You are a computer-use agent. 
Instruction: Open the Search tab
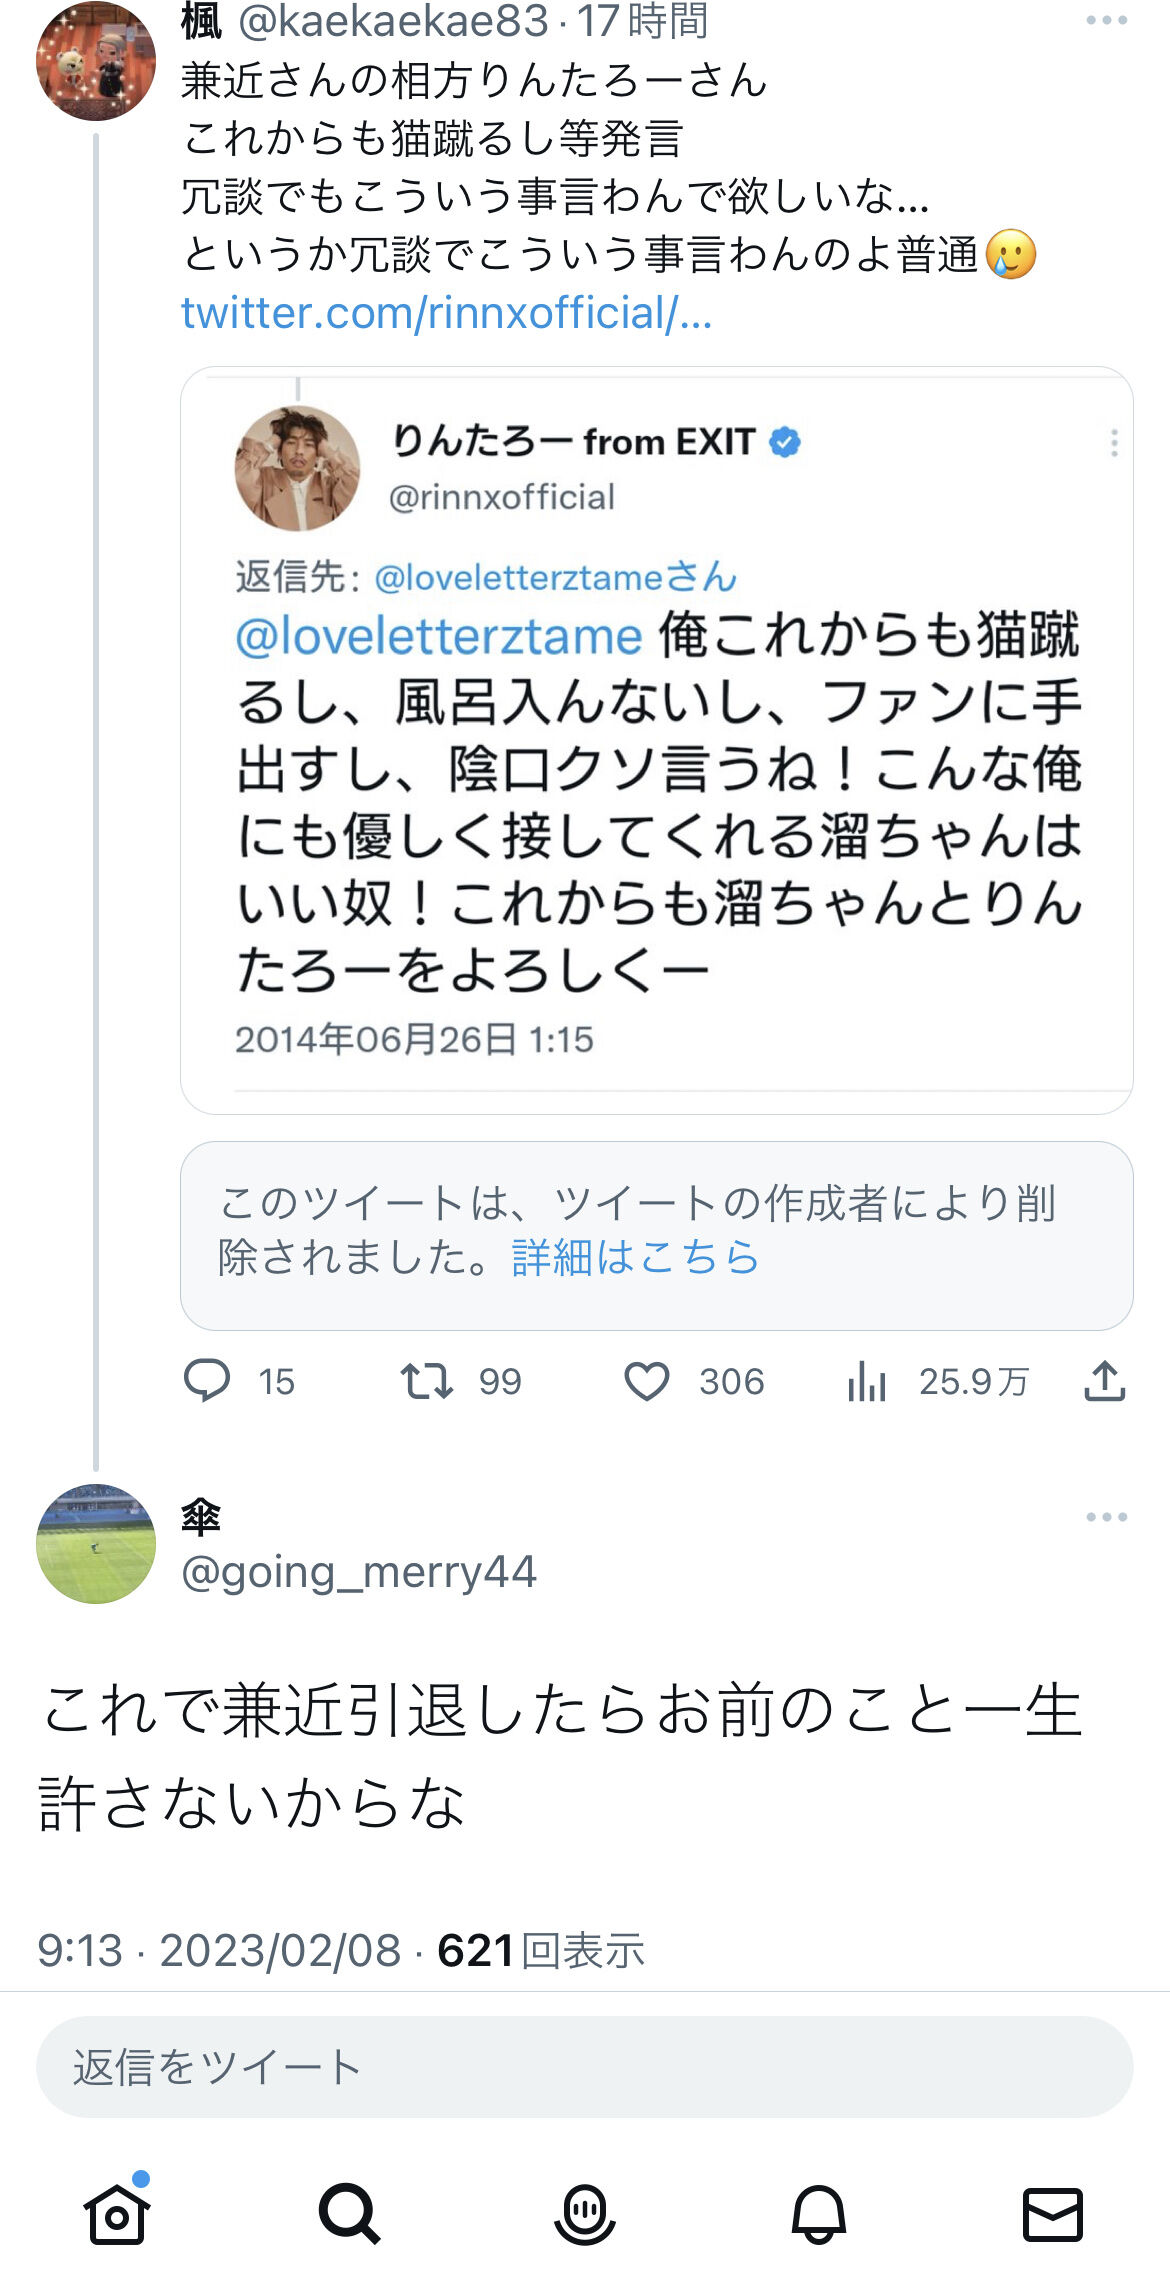[x=350, y=2214]
